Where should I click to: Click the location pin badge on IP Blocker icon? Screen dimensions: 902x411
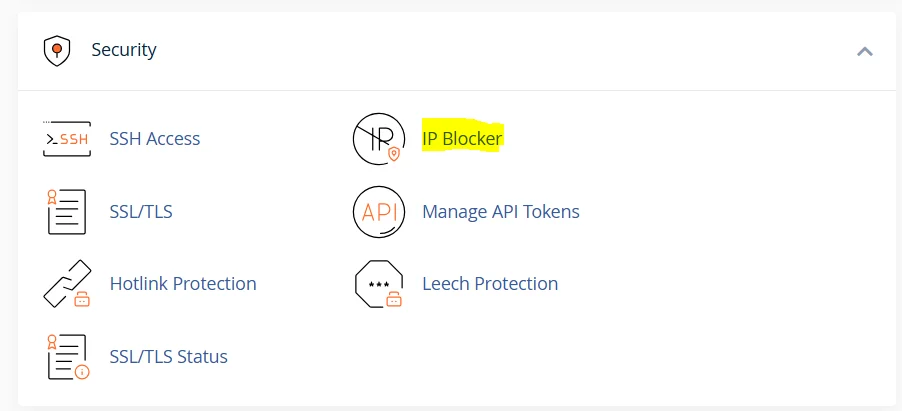[x=394, y=154]
